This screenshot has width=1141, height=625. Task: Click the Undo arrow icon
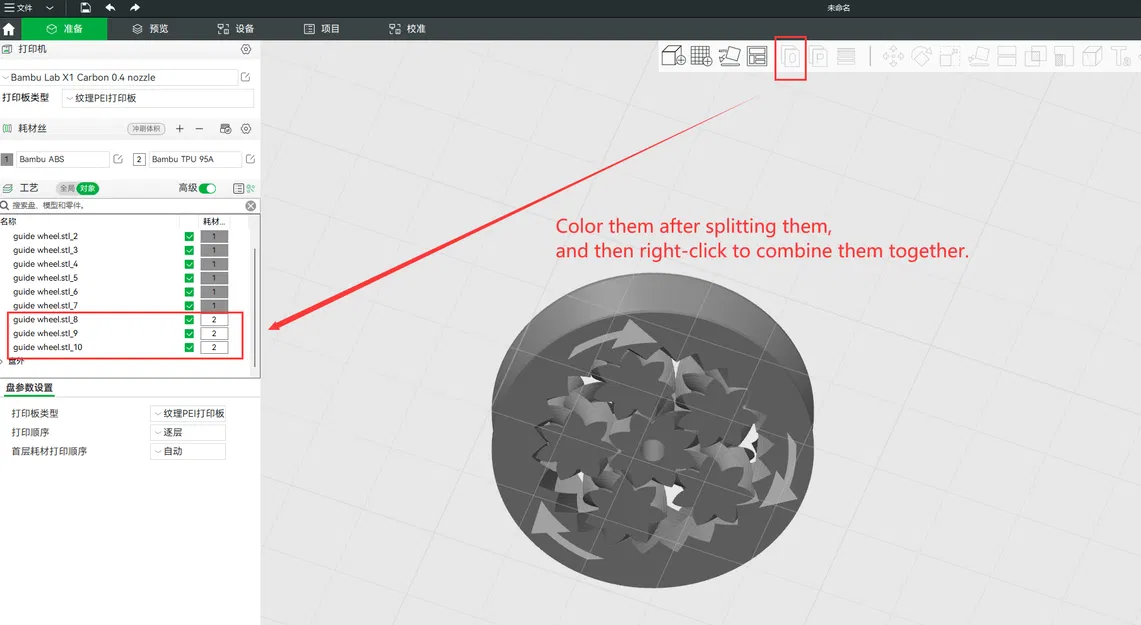110,7
